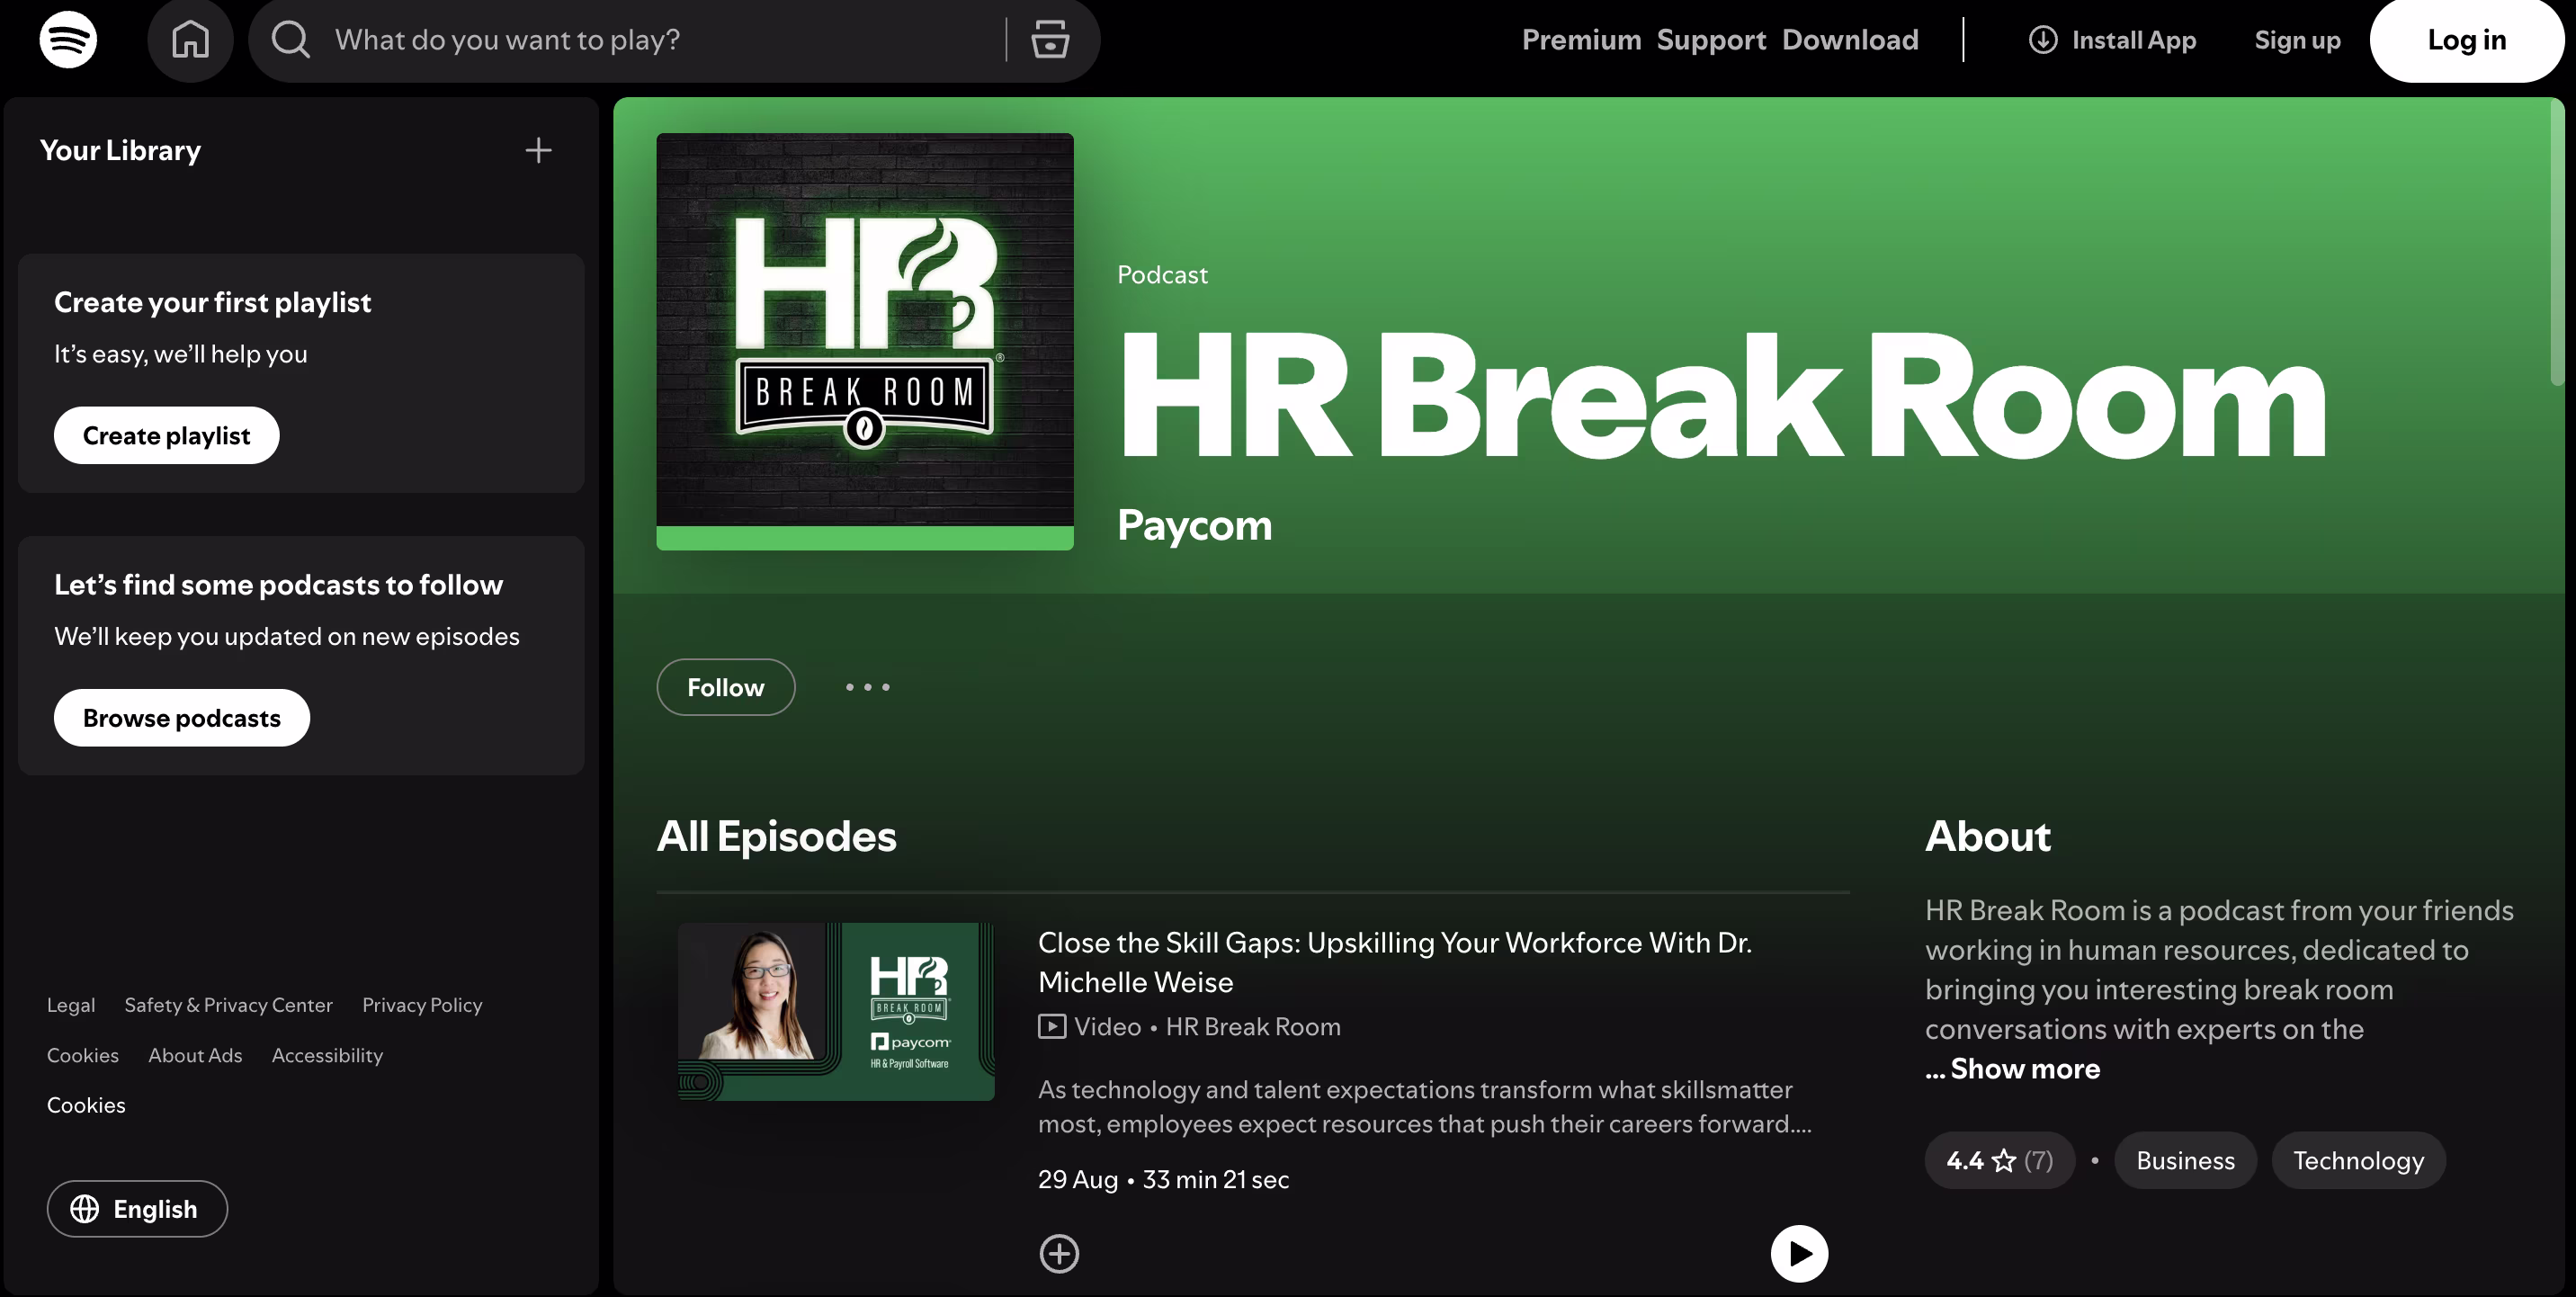This screenshot has height=1297, width=2576.
Task: Click Create playlist button
Action: (x=166, y=435)
